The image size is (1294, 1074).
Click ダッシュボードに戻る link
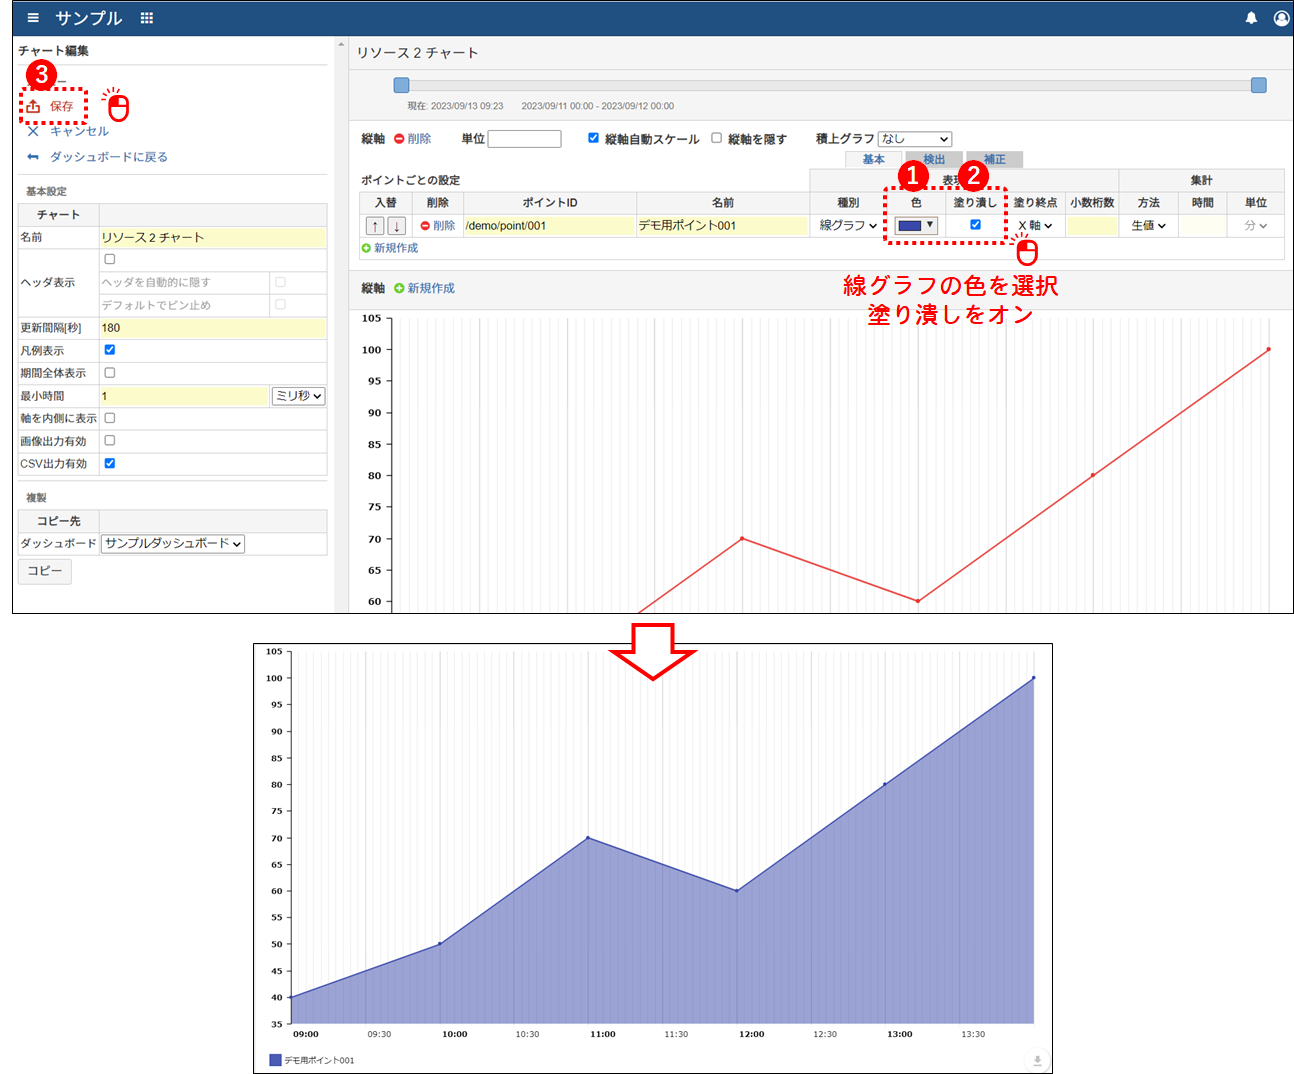pyautogui.click(x=109, y=157)
